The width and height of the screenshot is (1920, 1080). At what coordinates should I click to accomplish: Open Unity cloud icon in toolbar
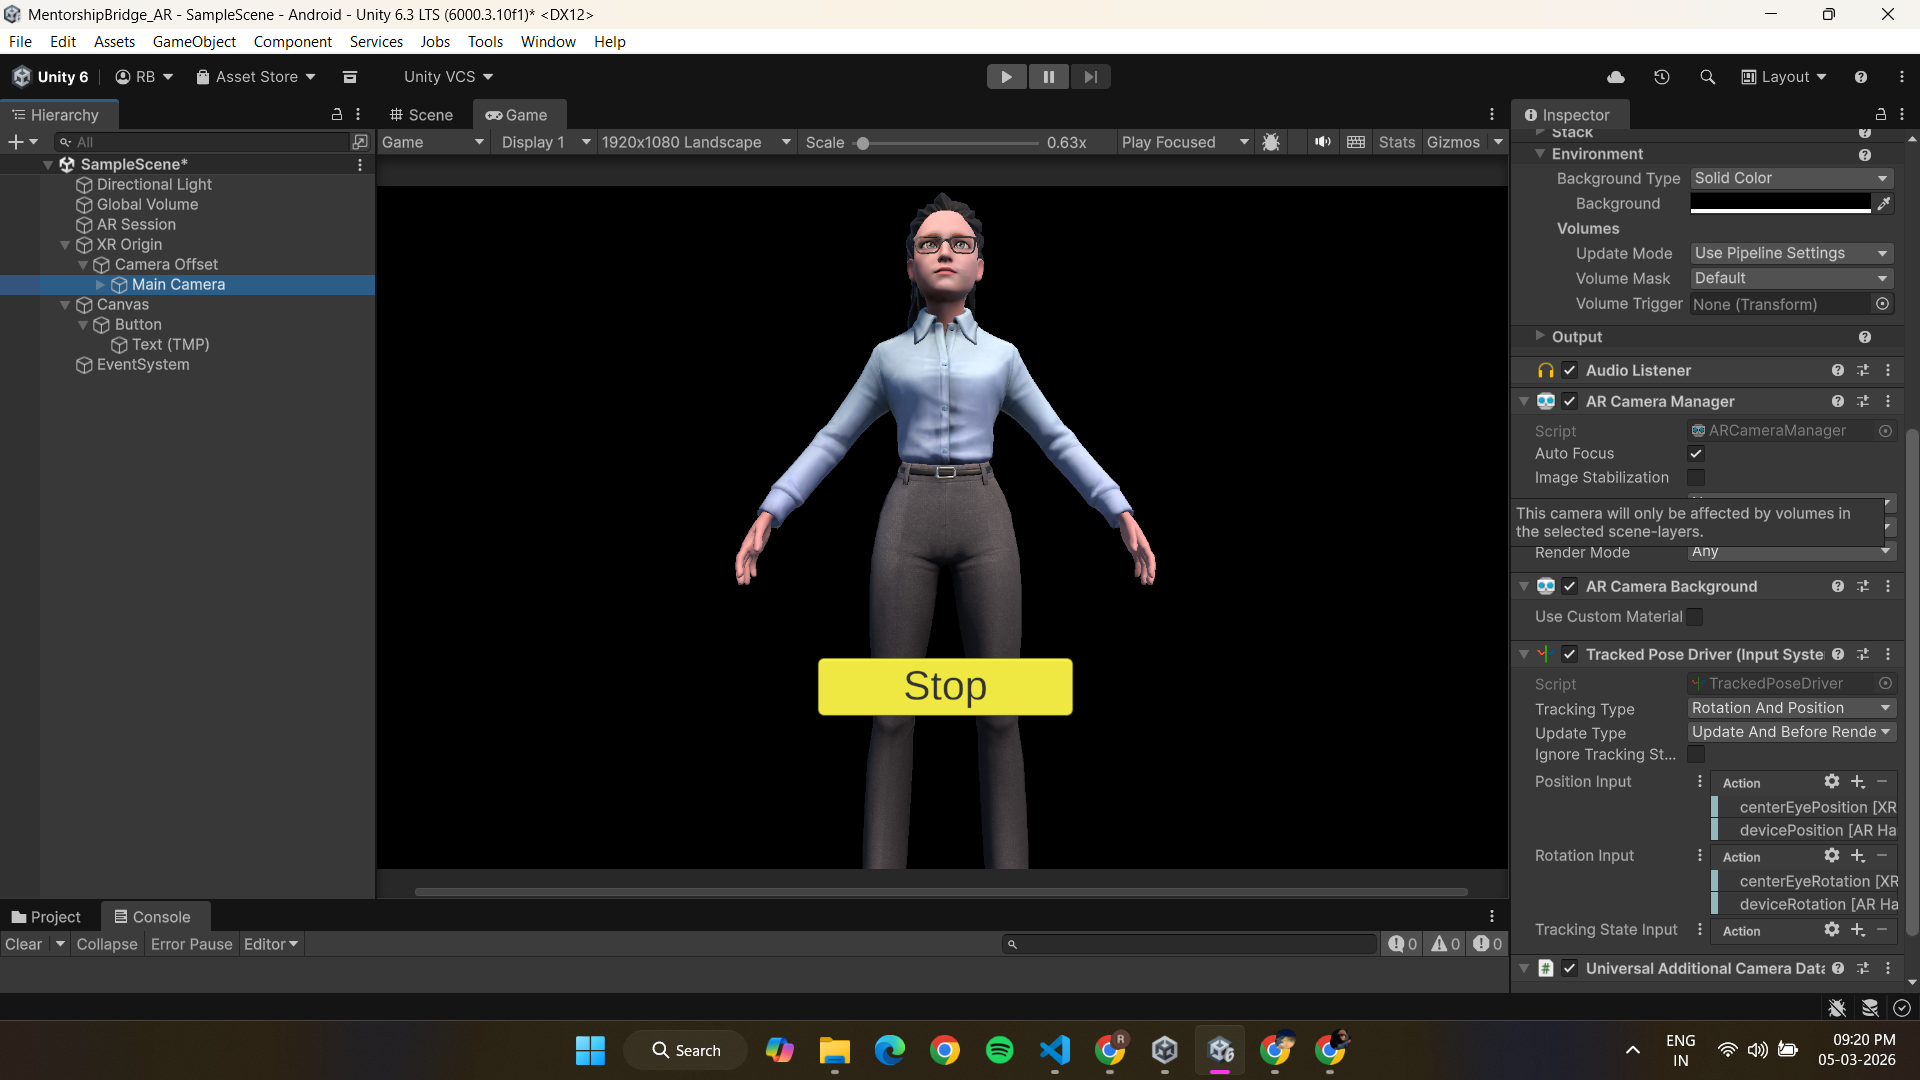[1616, 77]
